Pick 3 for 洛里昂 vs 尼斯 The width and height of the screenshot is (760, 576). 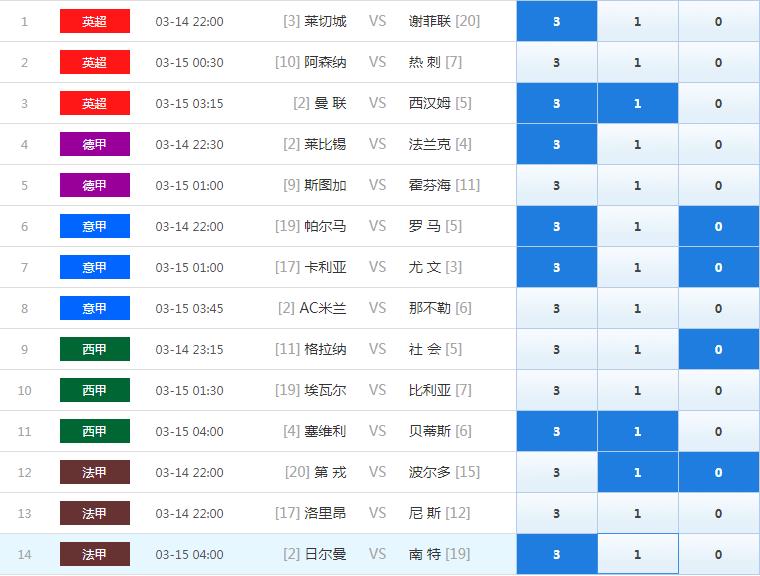tap(556, 512)
